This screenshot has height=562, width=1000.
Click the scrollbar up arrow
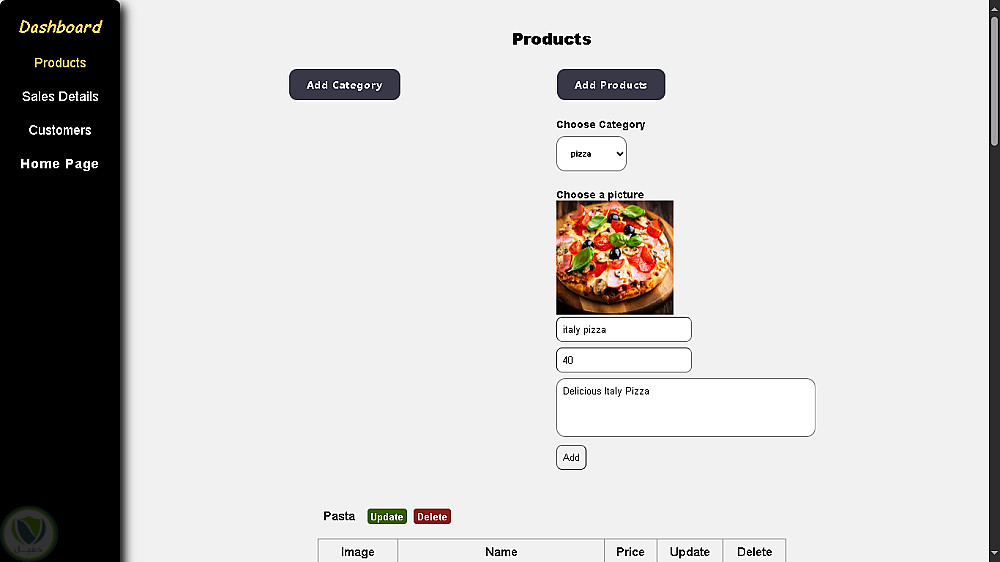pos(994,6)
